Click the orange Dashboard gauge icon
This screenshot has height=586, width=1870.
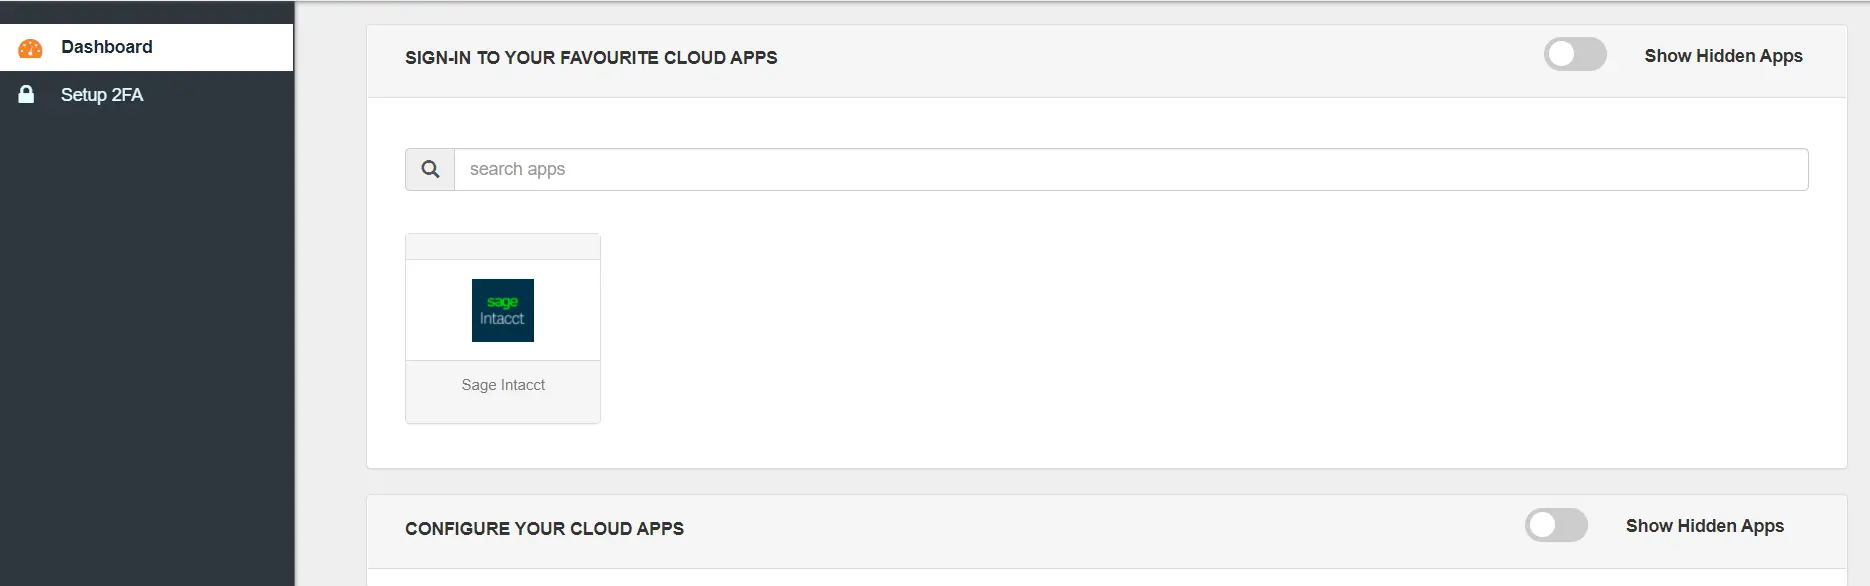pyautogui.click(x=30, y=47)
